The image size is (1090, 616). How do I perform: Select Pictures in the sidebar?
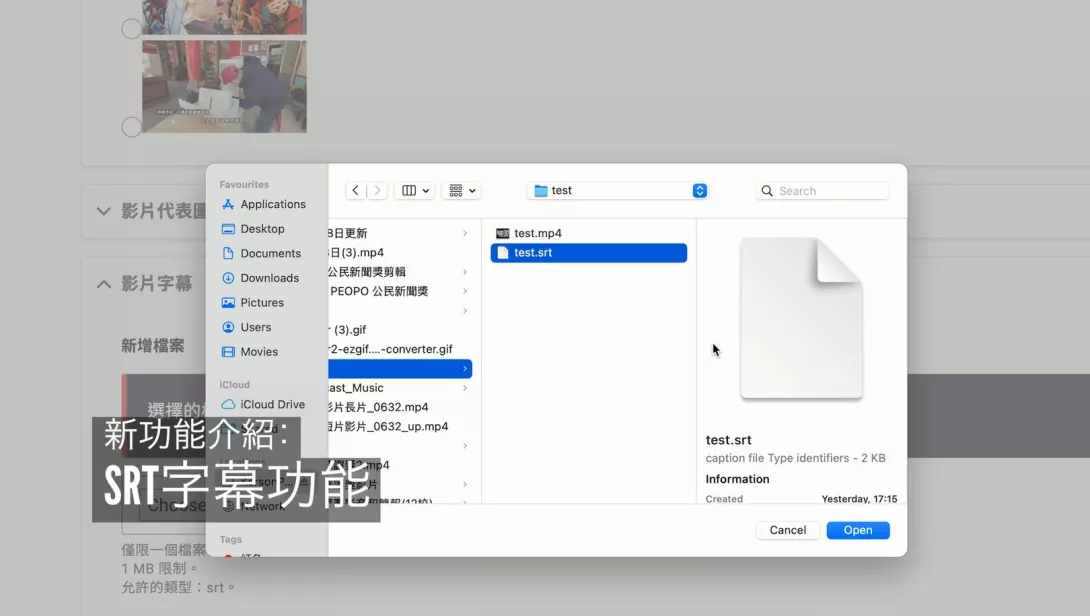click(x=252, y=302)
